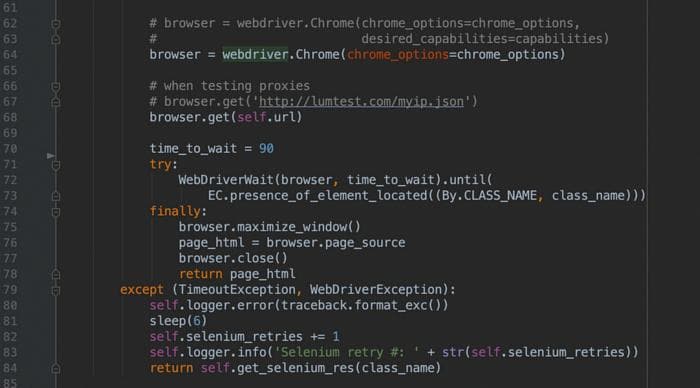Click line number 80 in the gutter
This screenshot has width=700, height=388.
[x=10, y=305]
